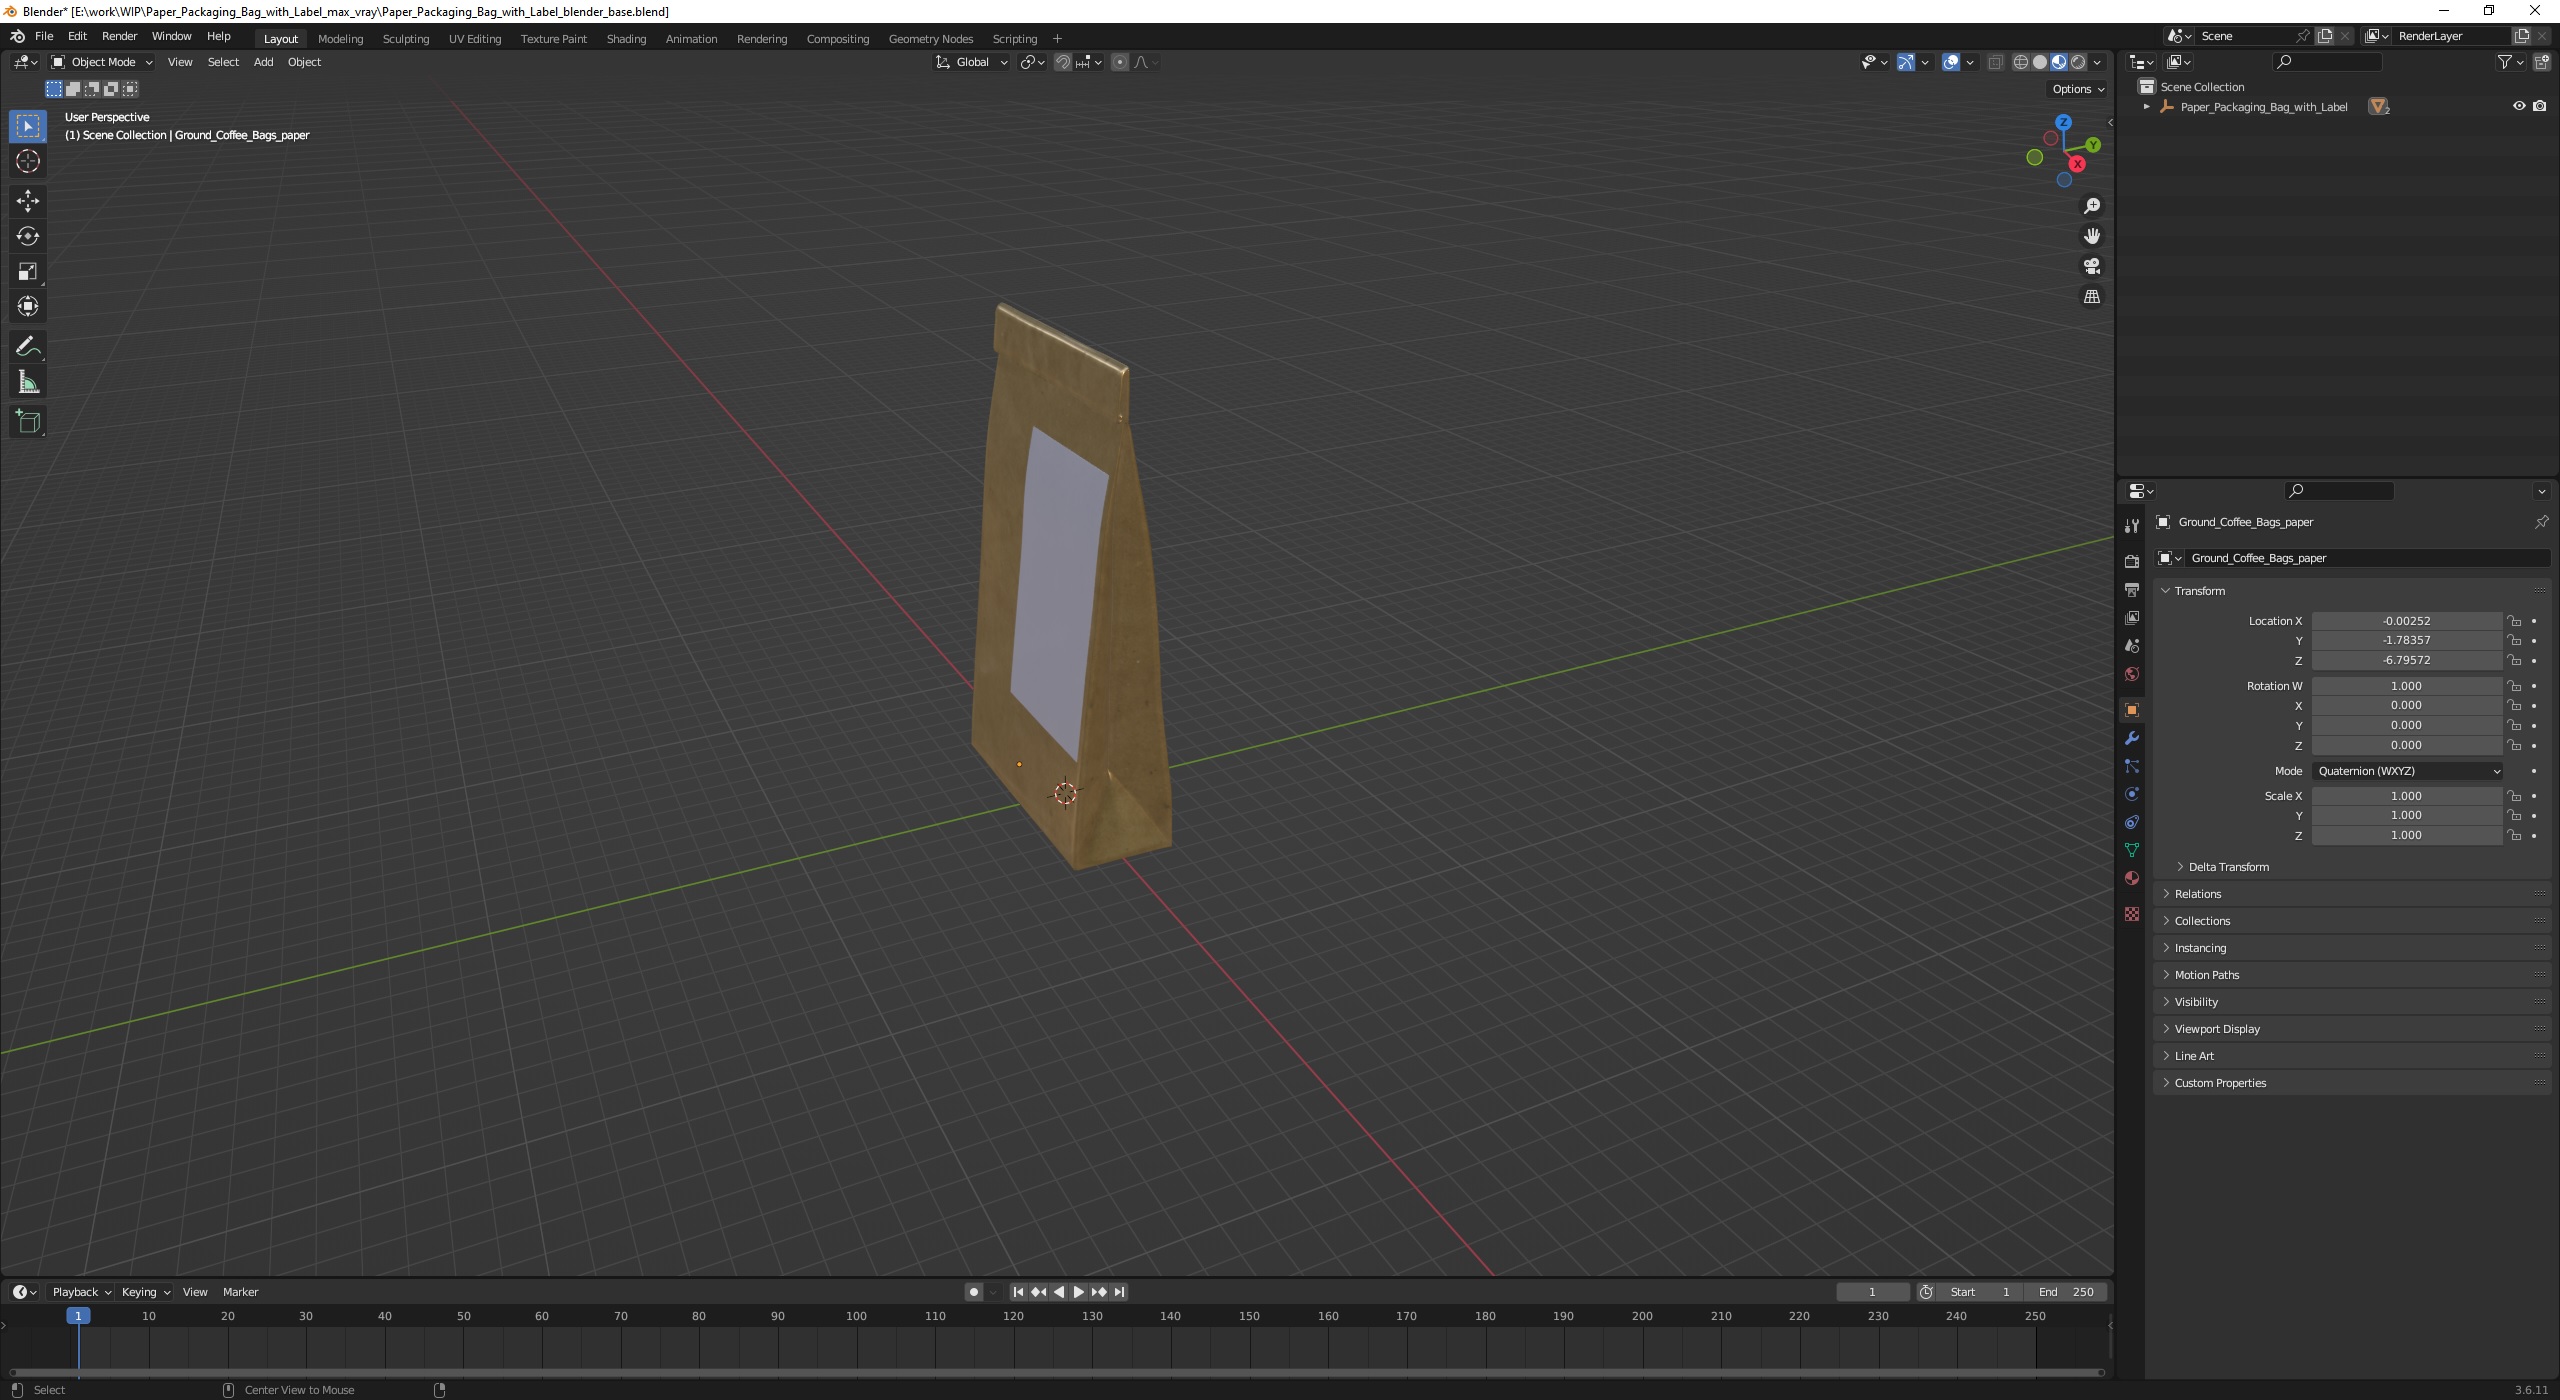This screenshot has width=2560, height=1400.
Task: Toggle the Scale Z lock
Action: coord(2514,835)
